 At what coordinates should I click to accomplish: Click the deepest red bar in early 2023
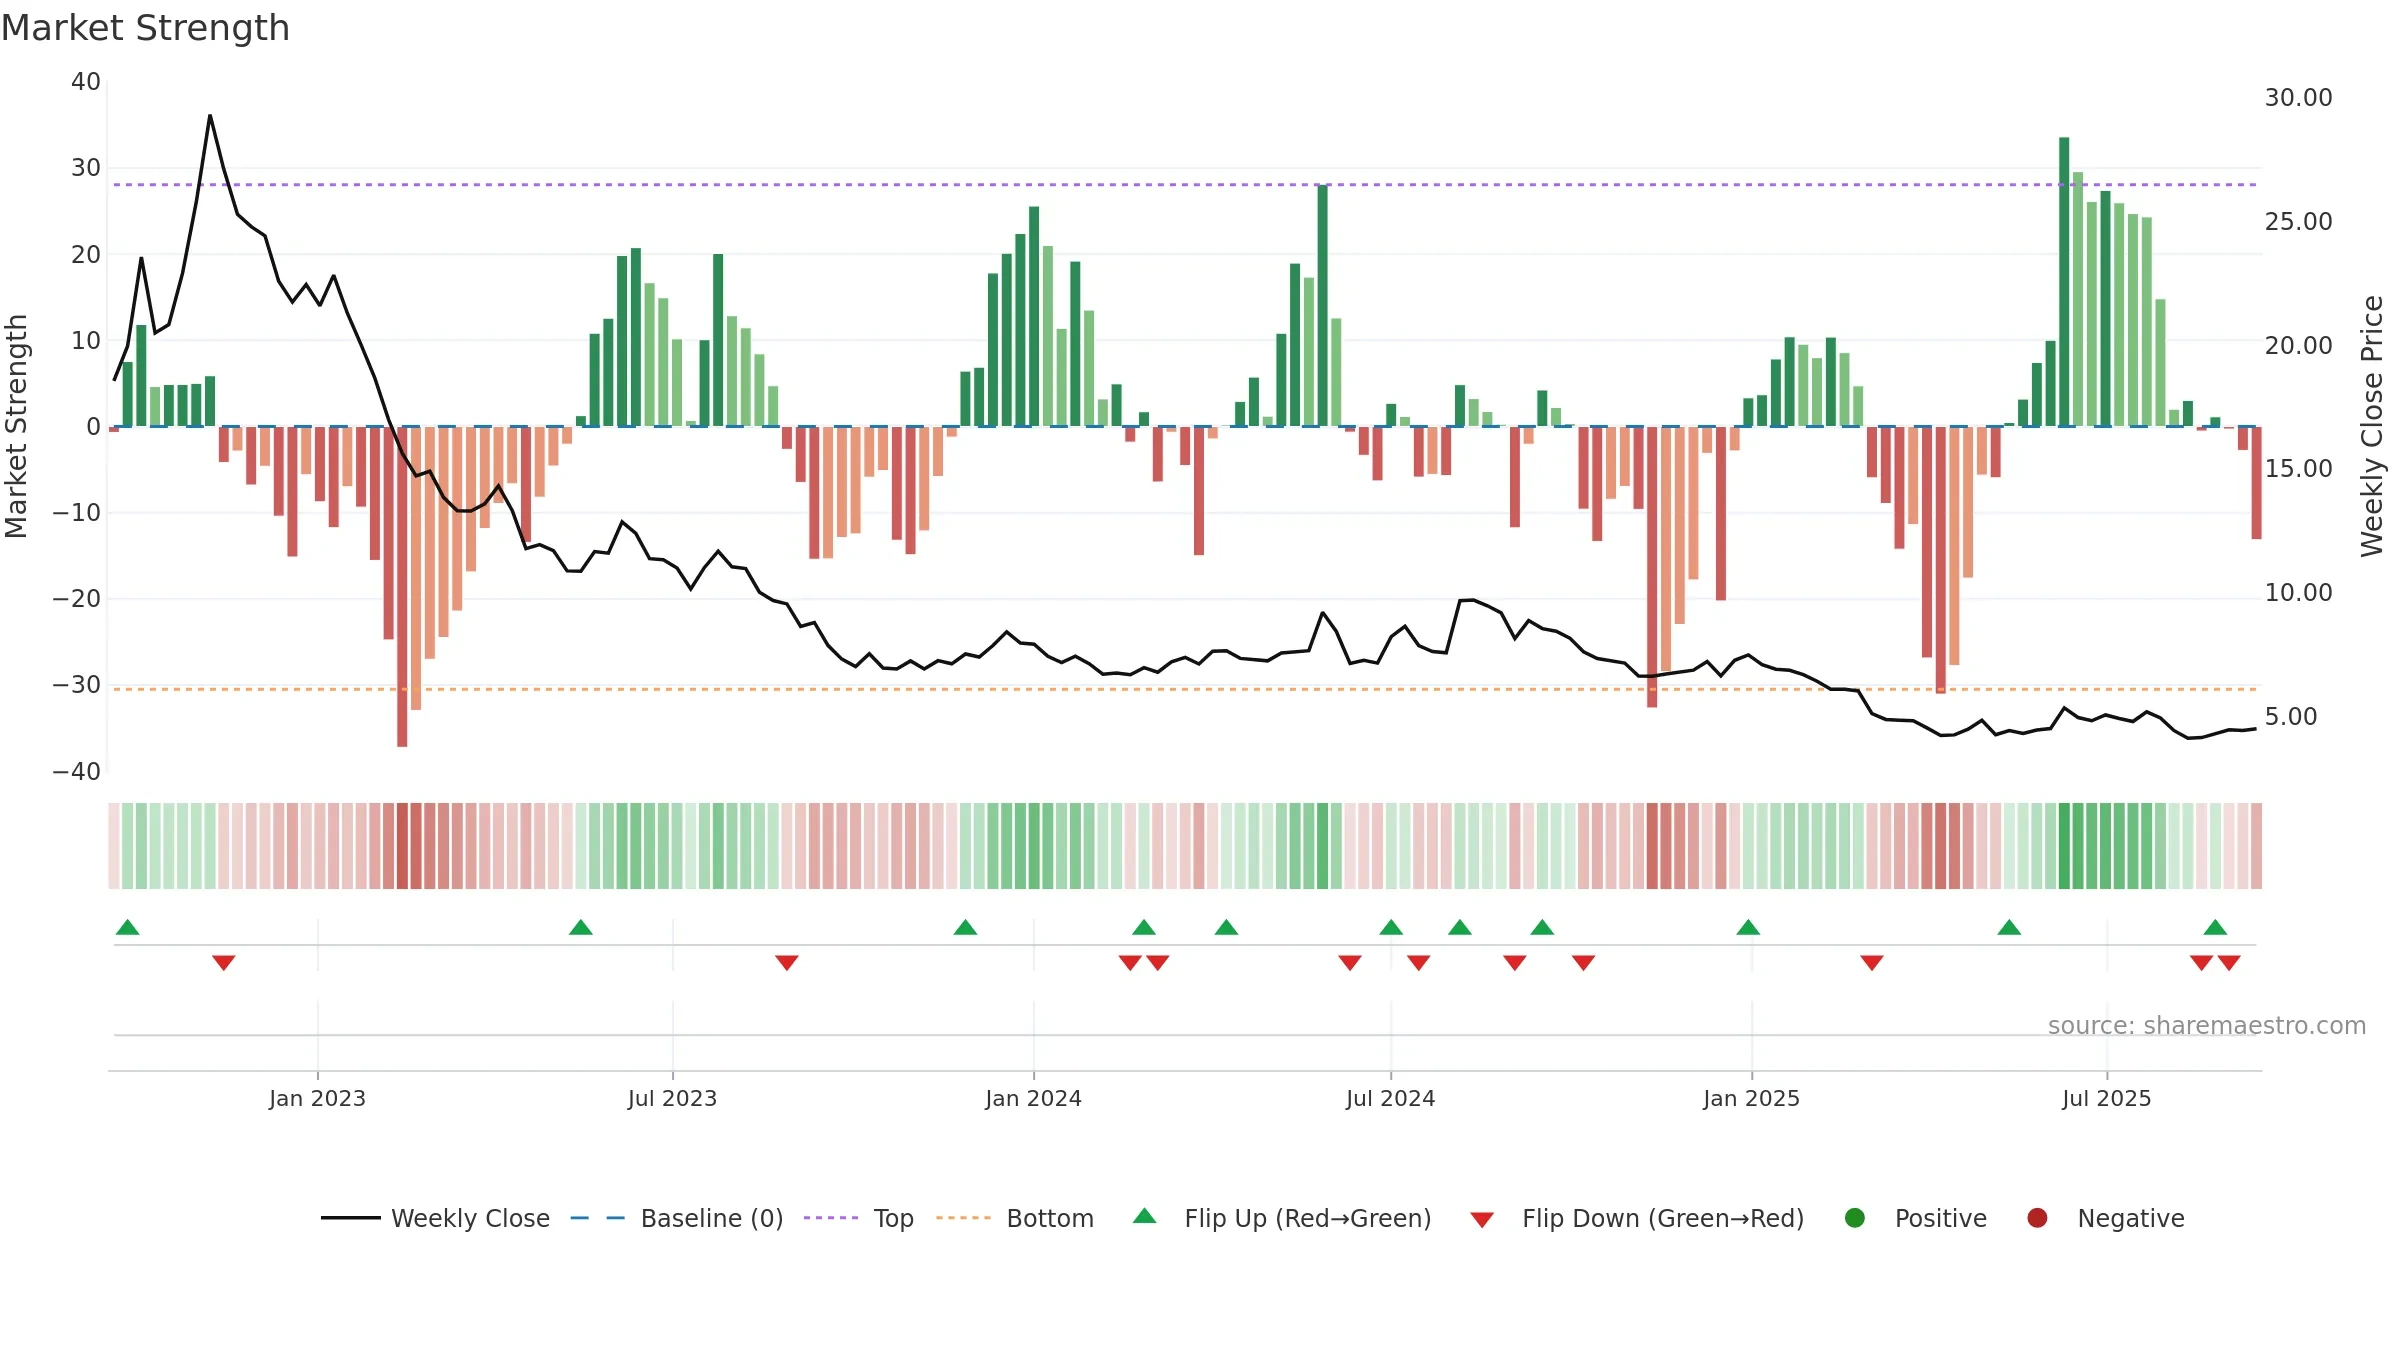click(402, 587)
